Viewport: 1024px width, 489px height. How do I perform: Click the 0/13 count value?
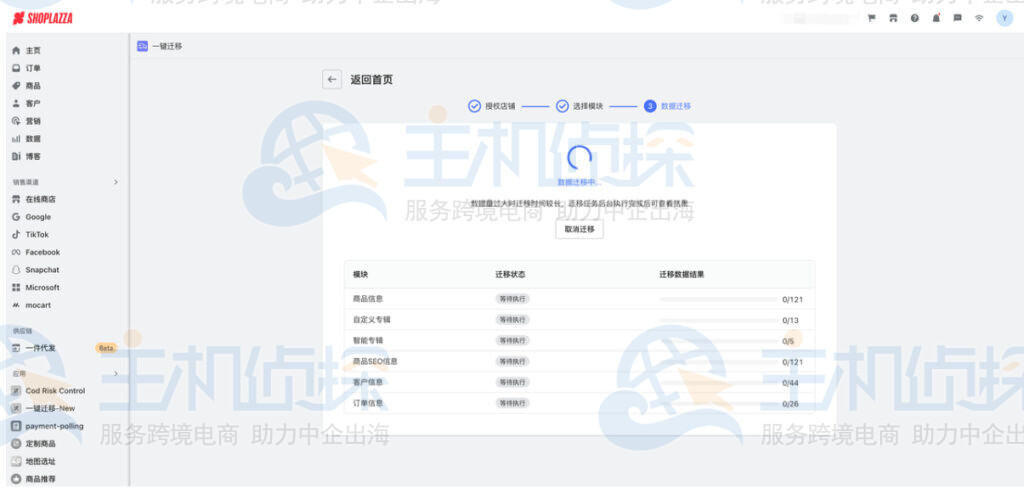click(x=790, y=321)
